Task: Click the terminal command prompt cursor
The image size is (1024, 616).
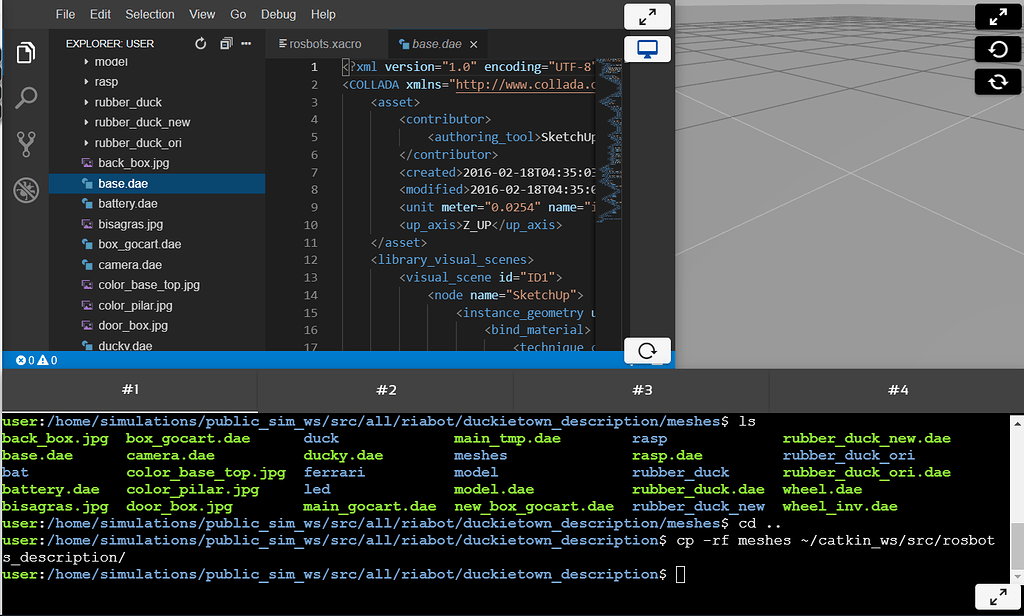Action: (680, 574)
